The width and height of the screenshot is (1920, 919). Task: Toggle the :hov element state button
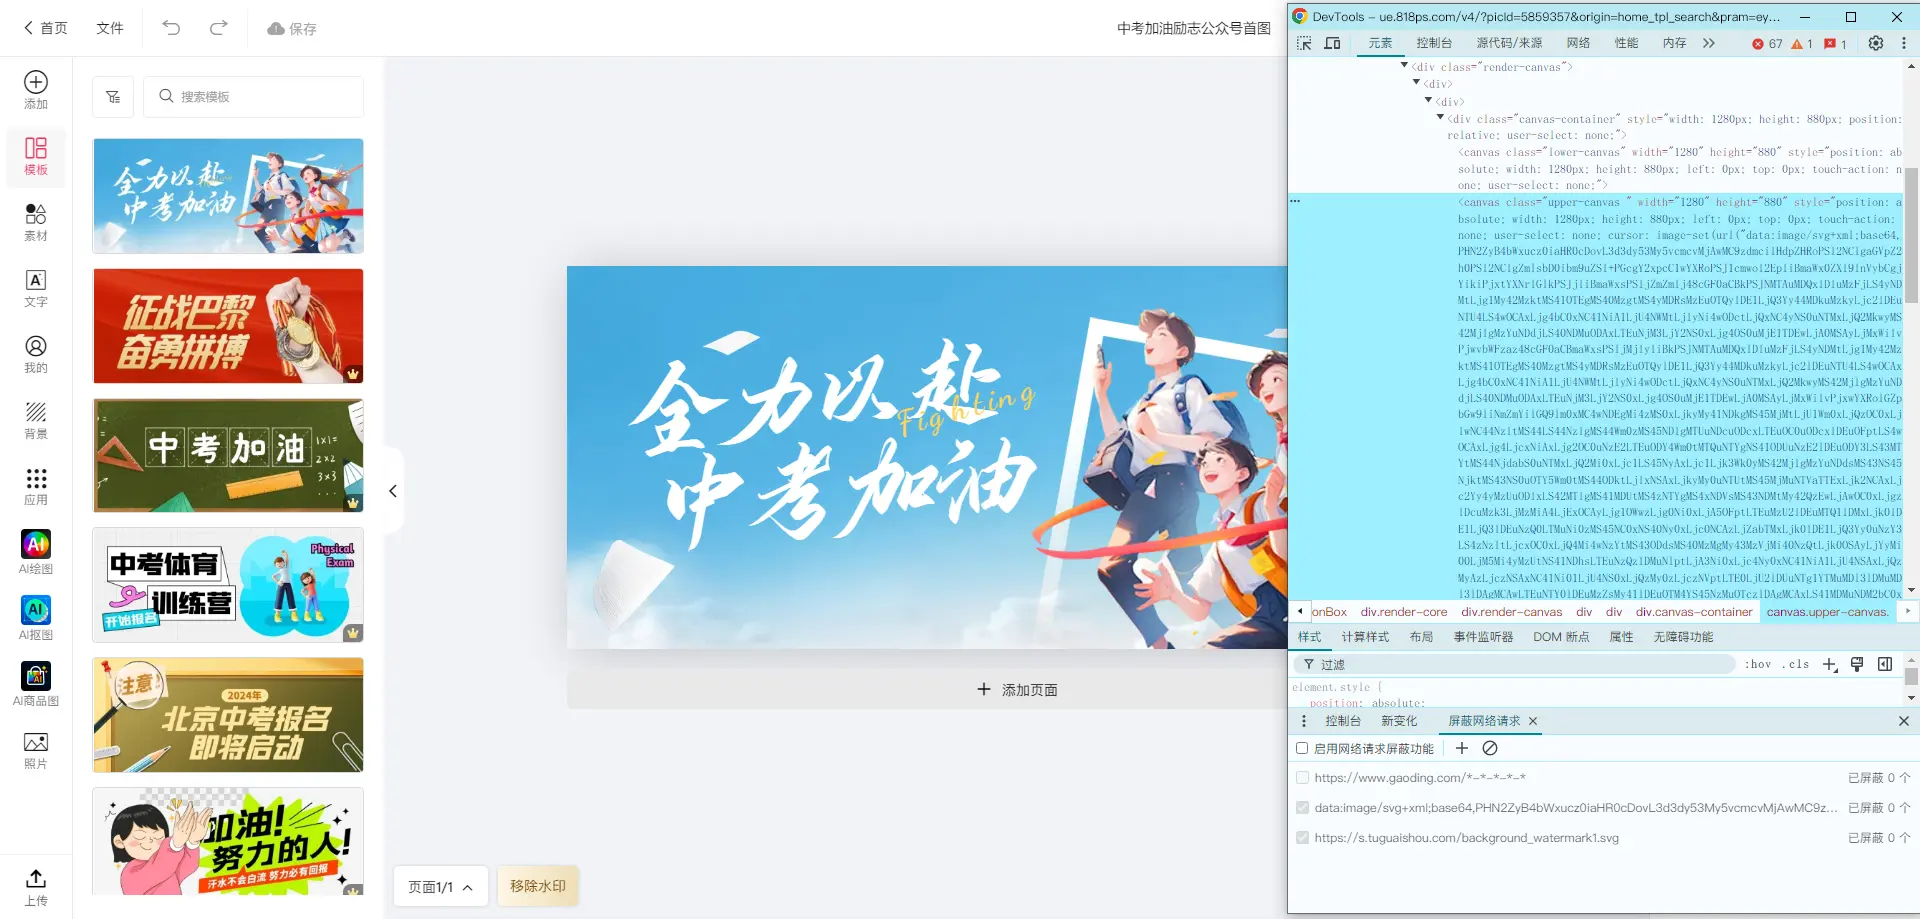click(1758, 664)
